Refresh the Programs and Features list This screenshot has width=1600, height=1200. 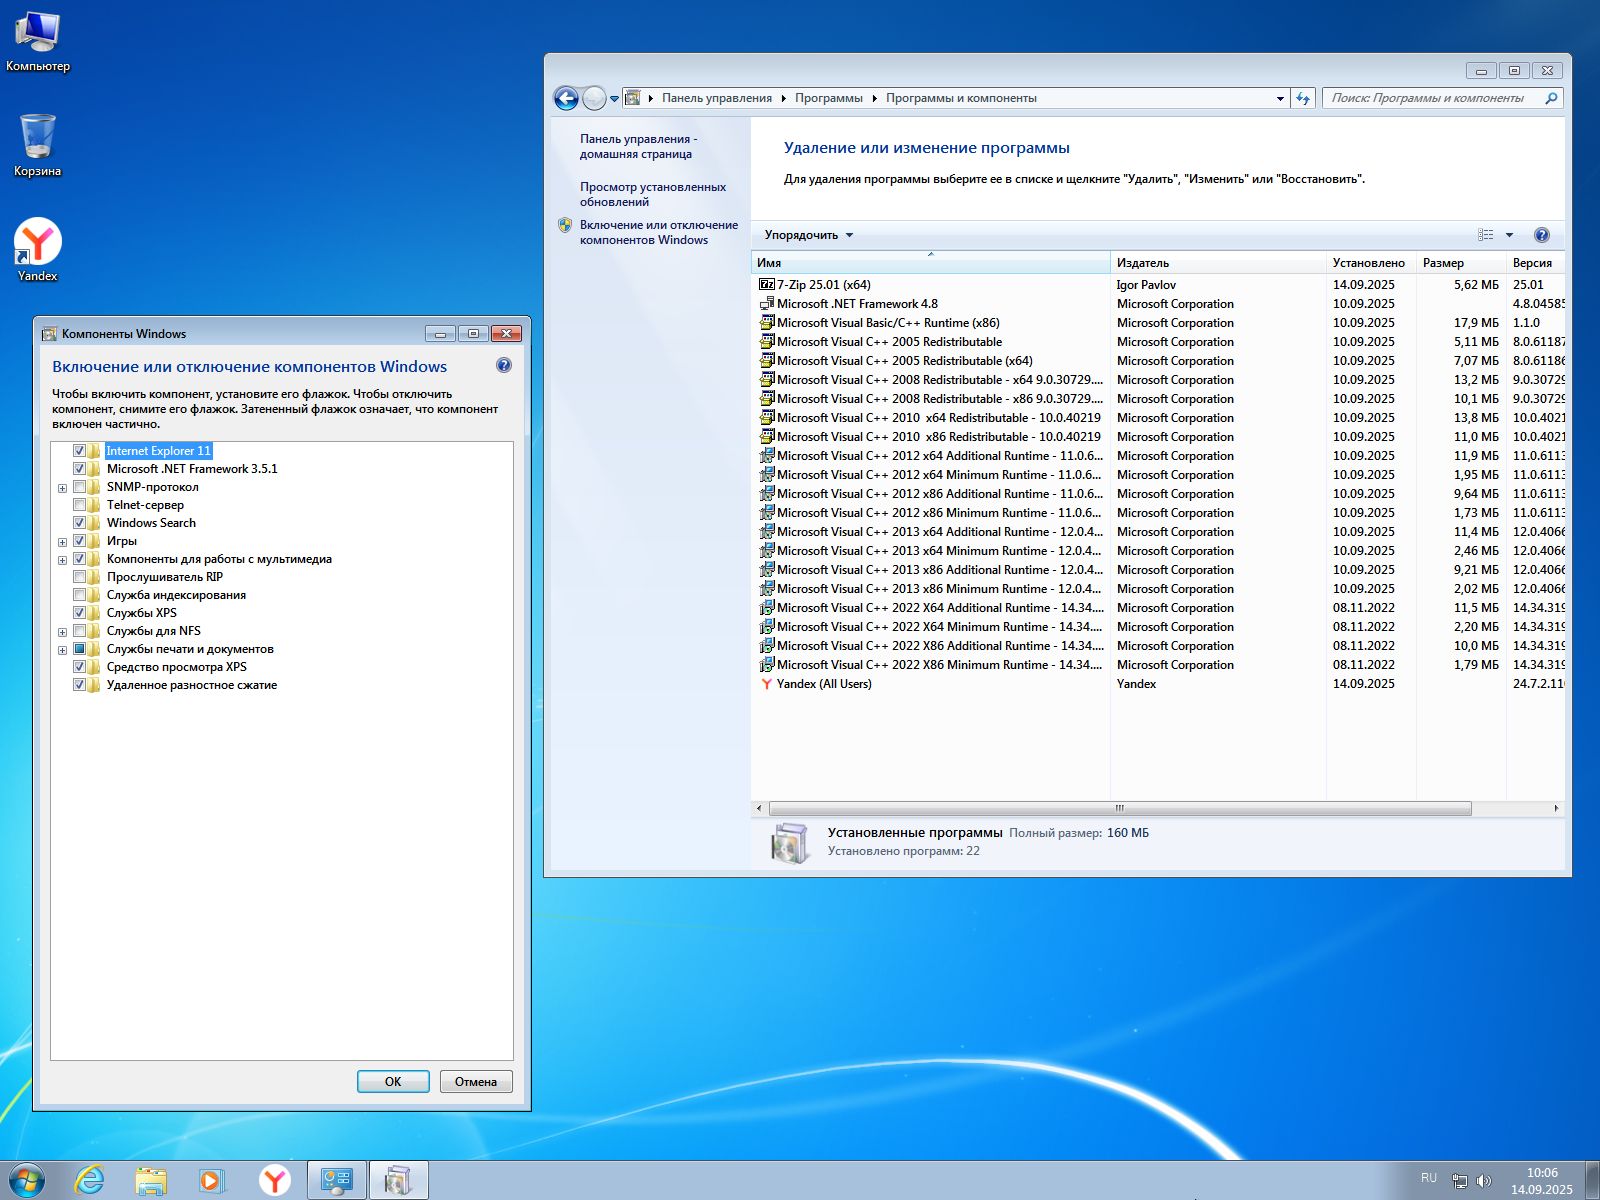click(x=1303, y=98)
